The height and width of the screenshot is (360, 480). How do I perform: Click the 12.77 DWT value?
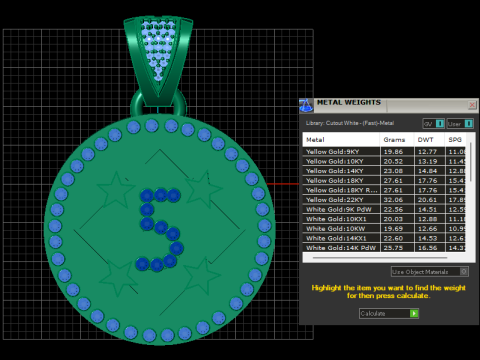[x=427, y=152]
